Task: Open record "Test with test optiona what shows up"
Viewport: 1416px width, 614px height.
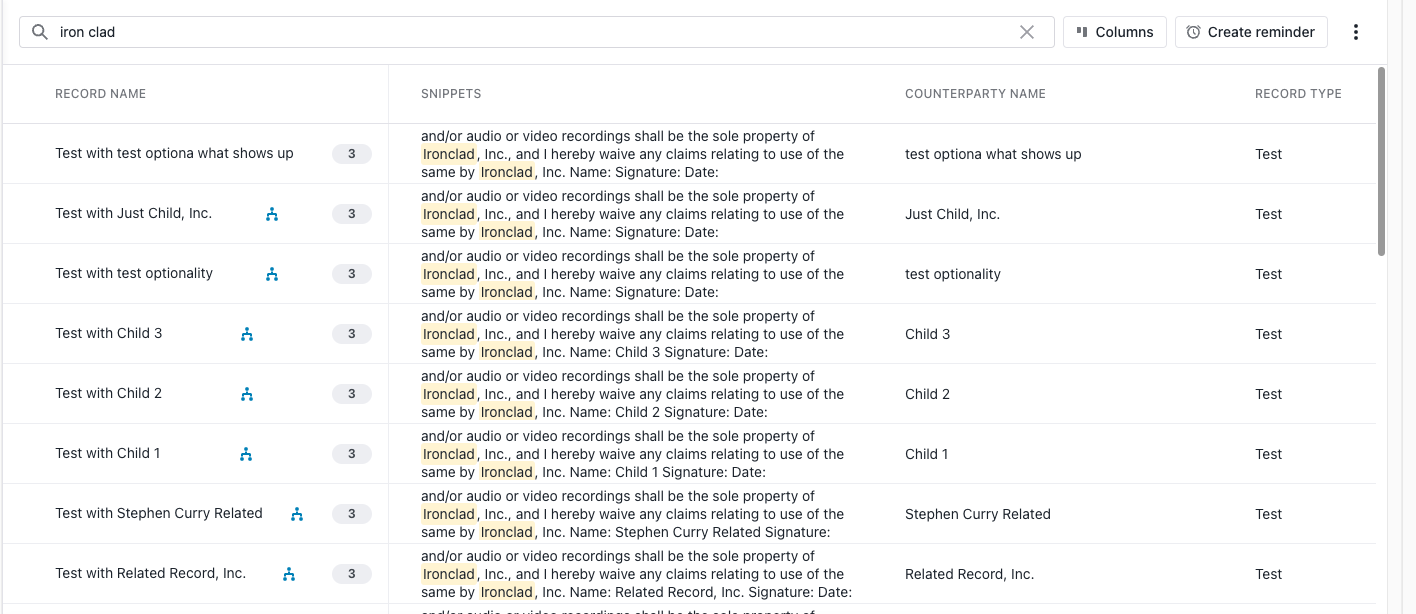Action: click(x=174, y=153)
